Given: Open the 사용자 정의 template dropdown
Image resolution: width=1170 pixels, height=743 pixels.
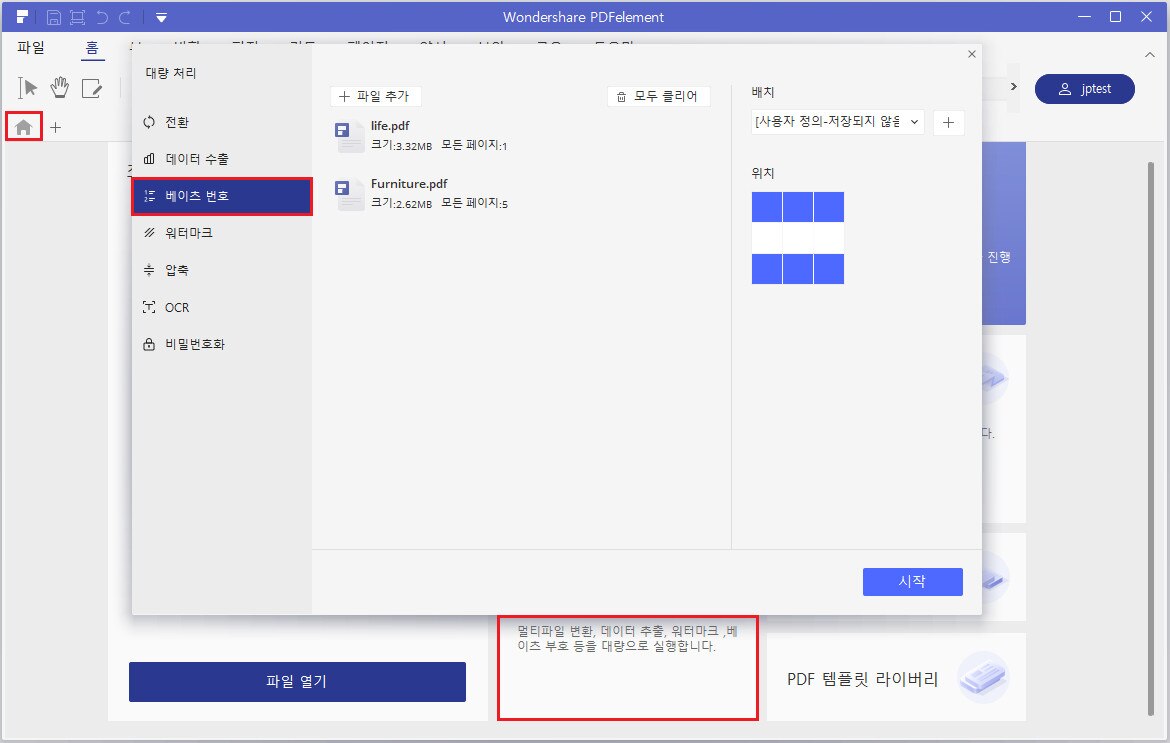Looking at the screenshot, I should tap(837, 122).
